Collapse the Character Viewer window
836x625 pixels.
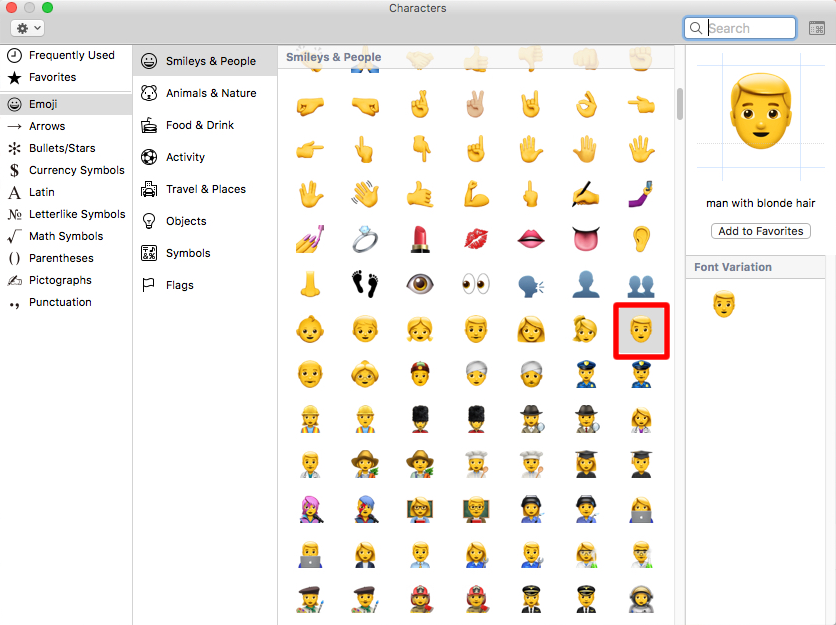[x=817, y=28]
